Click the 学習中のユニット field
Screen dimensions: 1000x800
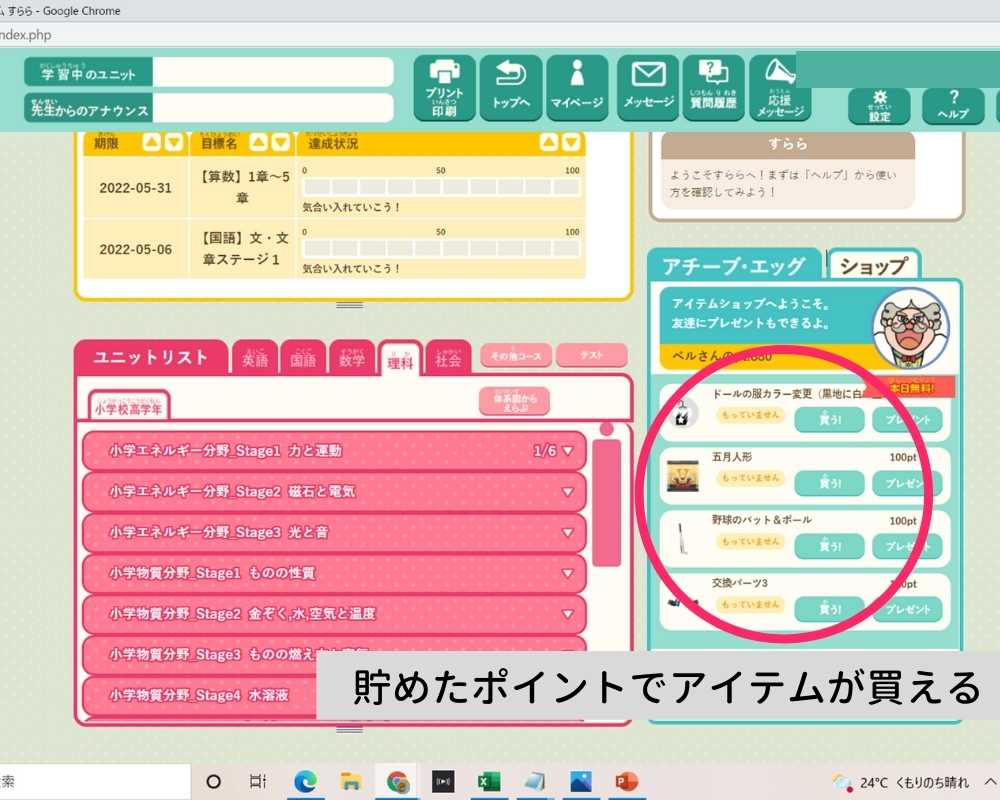273,72
